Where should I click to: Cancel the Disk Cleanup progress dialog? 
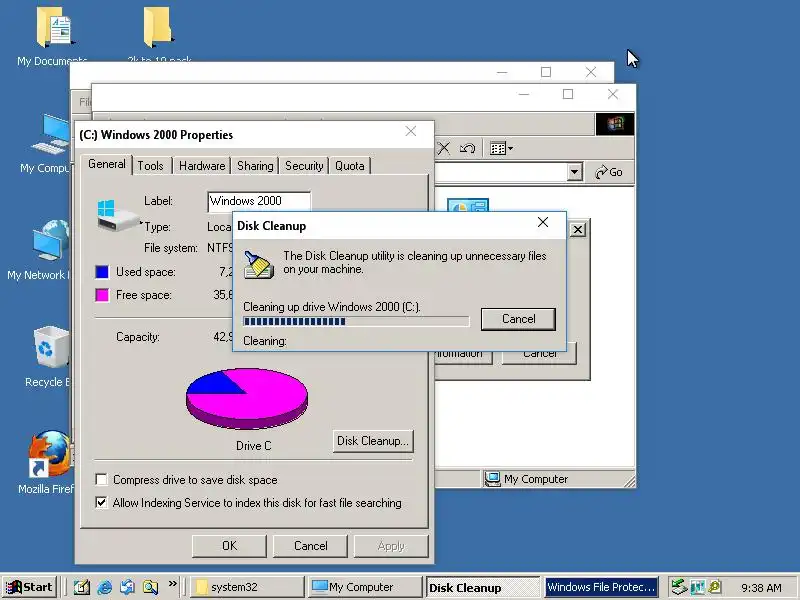coord(518,319)
